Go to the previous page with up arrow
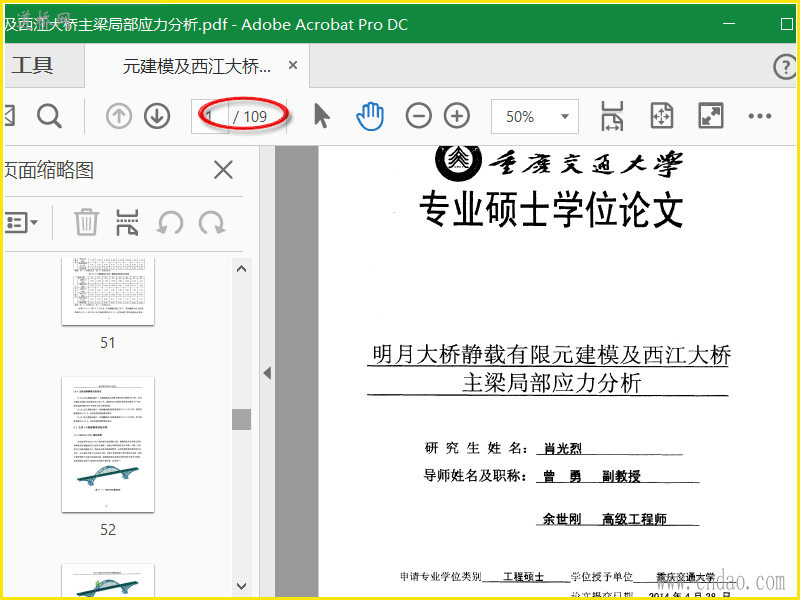 point(119,116)
